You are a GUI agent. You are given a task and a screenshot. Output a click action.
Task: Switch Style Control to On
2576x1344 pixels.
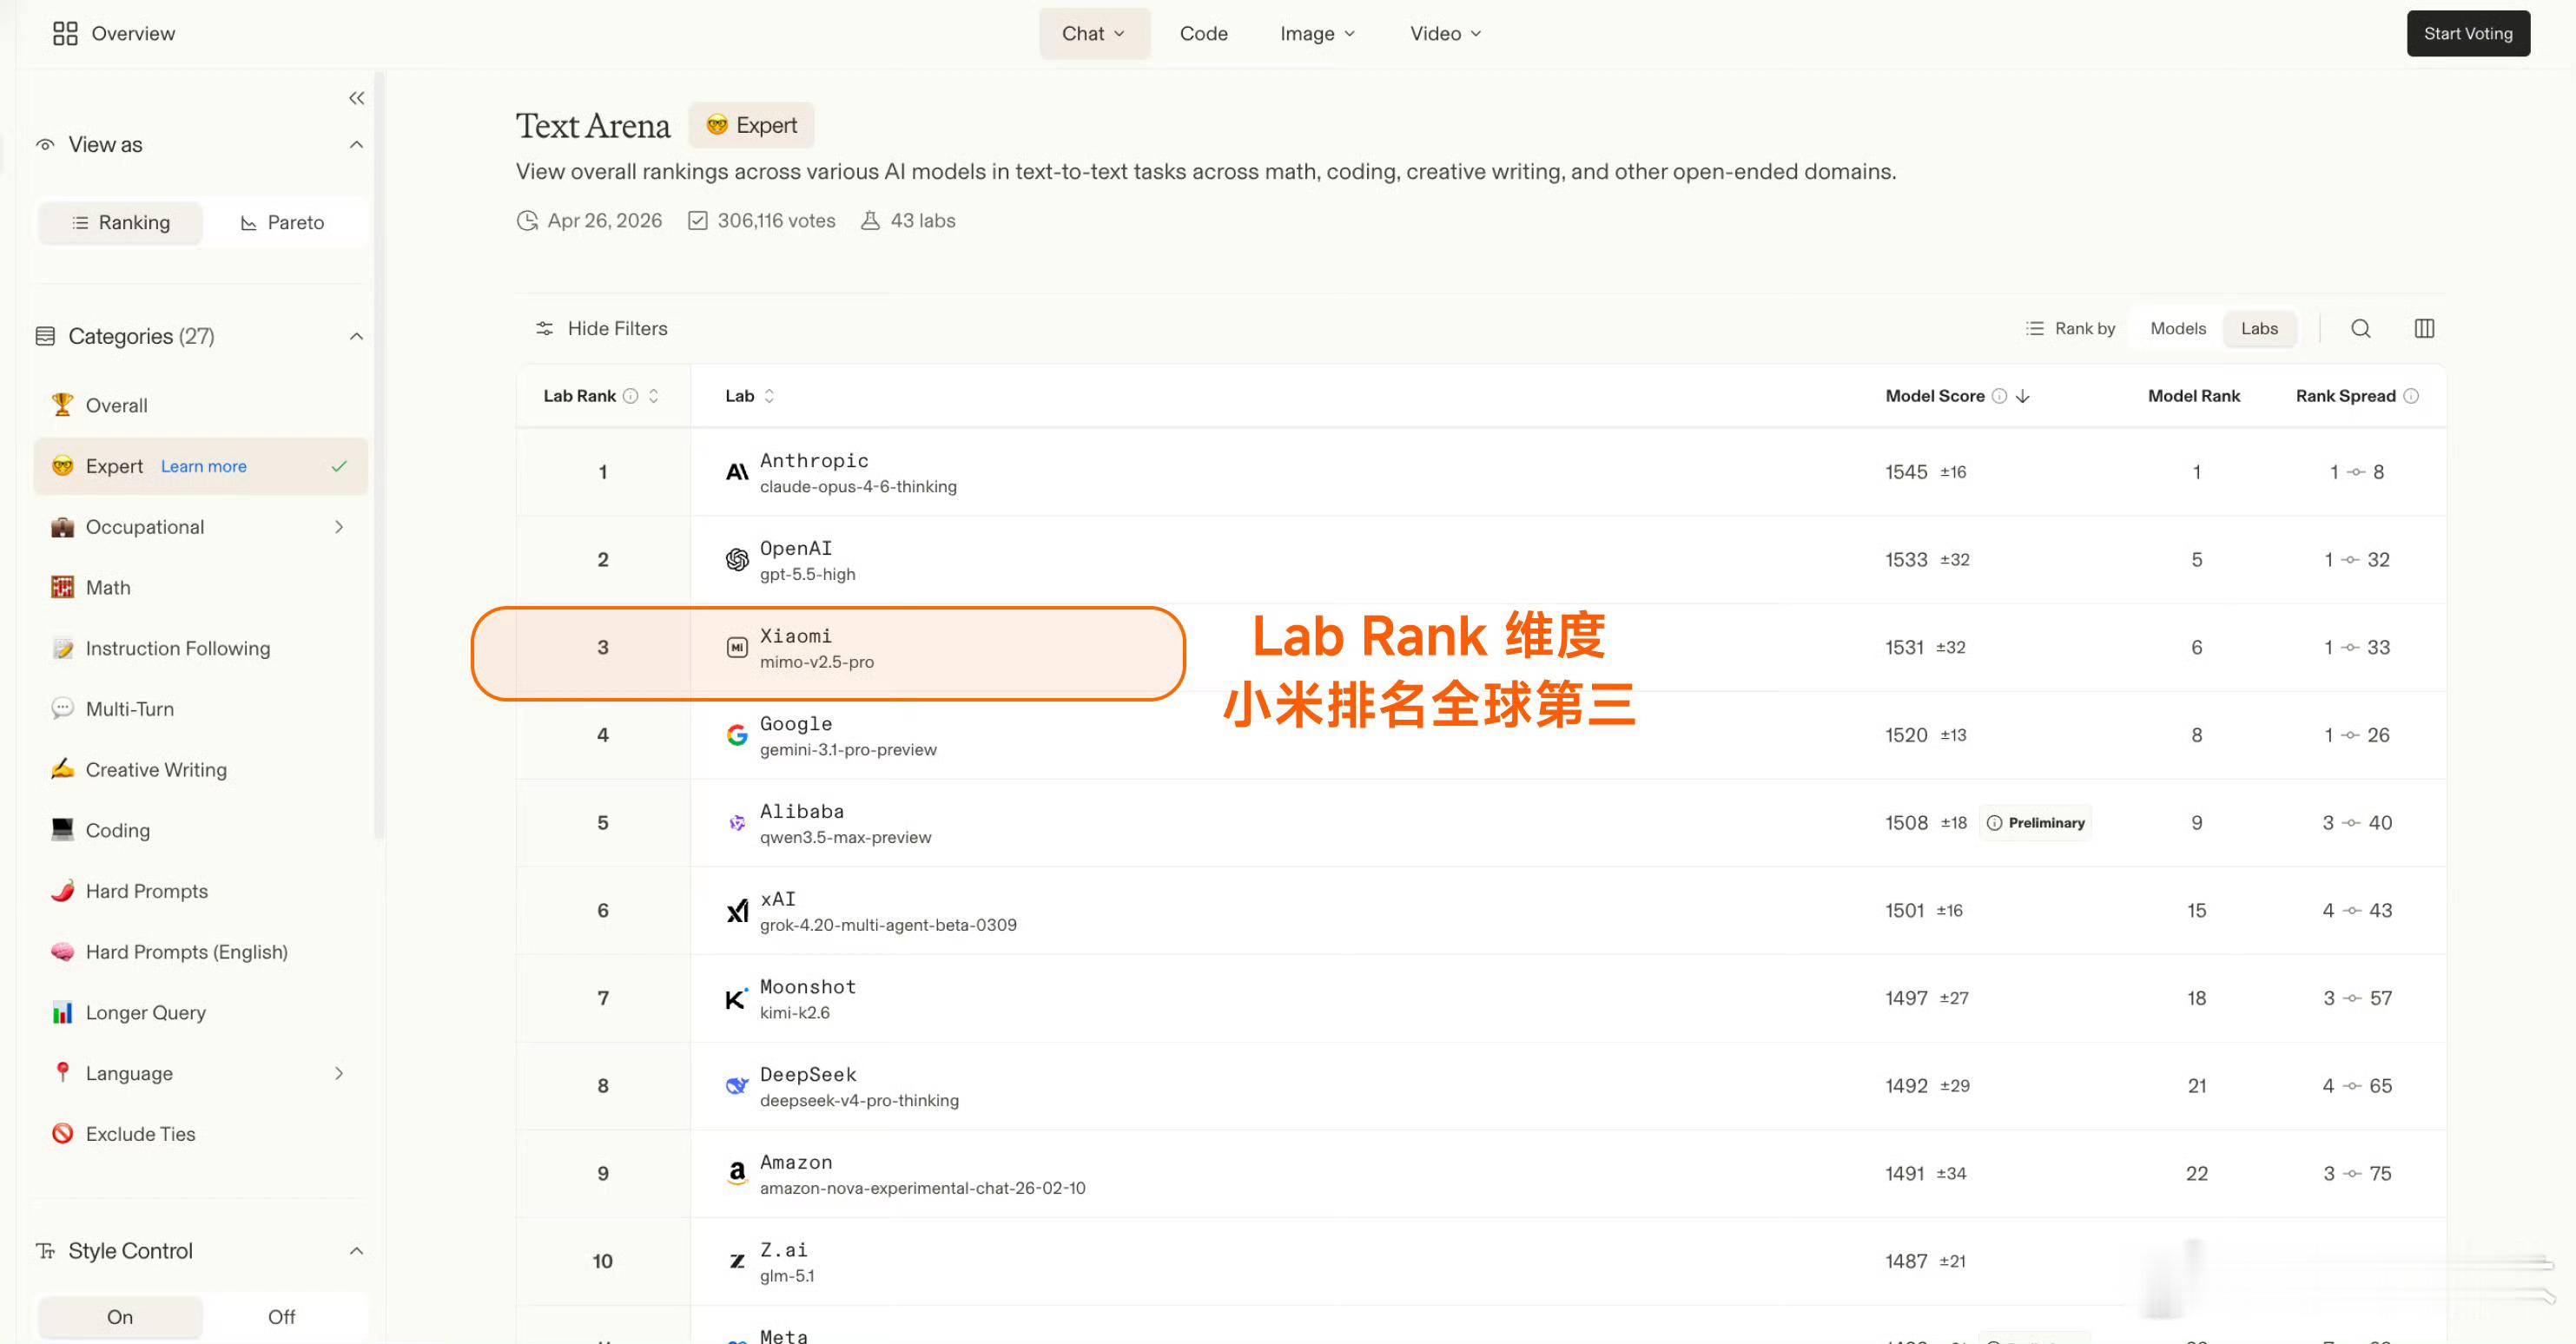[x=120, y=1316]
